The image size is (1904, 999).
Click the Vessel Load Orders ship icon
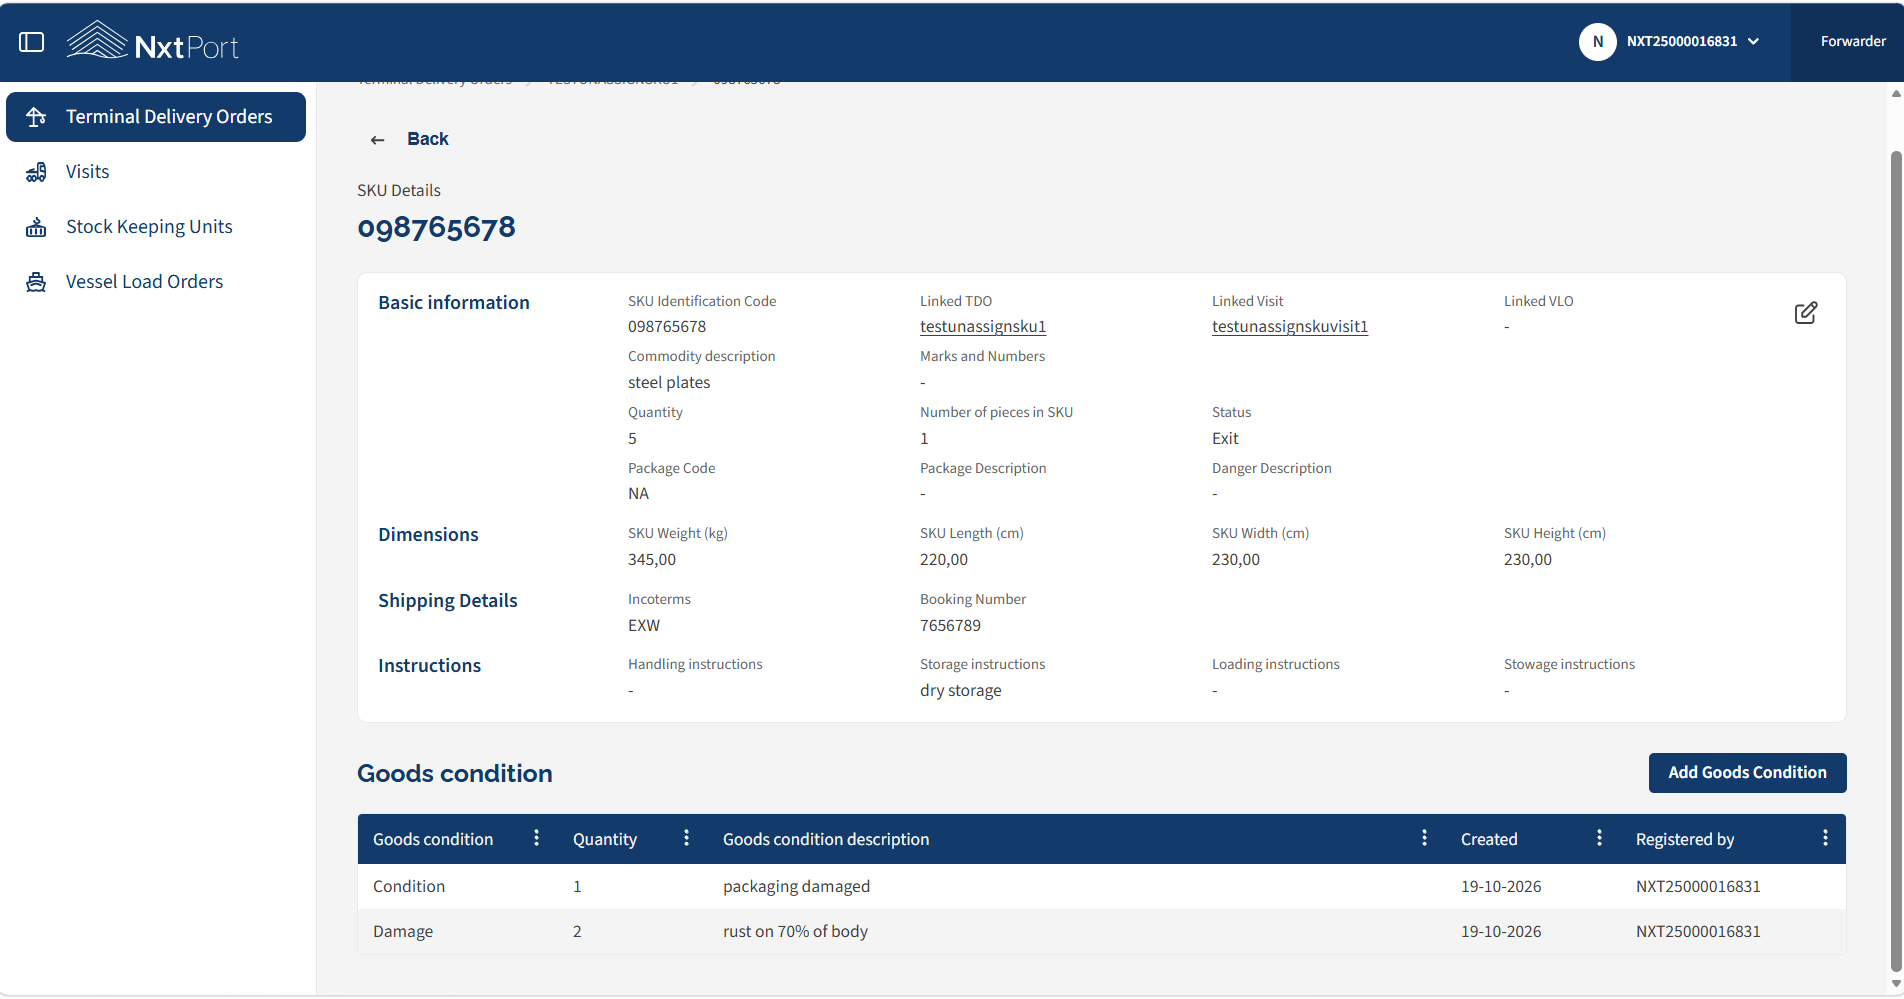coord(36,282)
